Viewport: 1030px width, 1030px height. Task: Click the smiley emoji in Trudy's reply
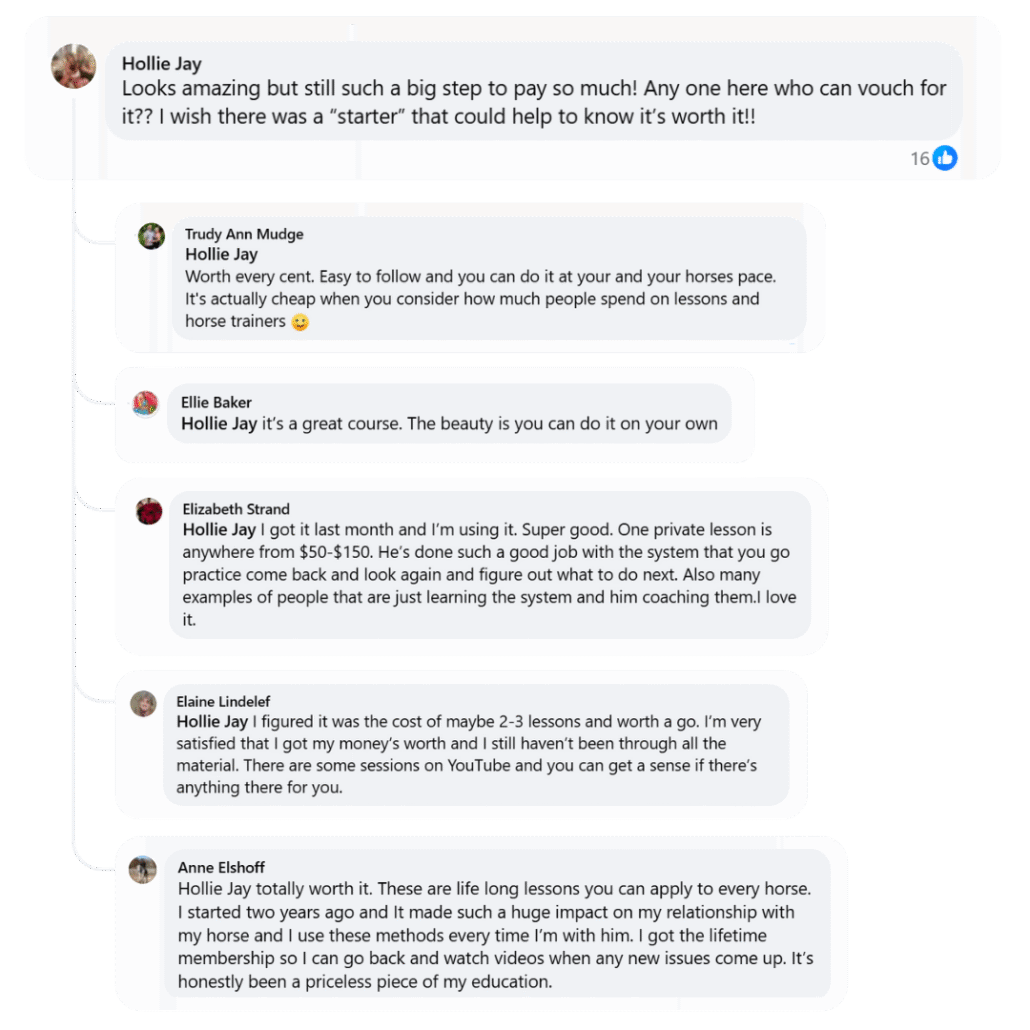(300, 323)
